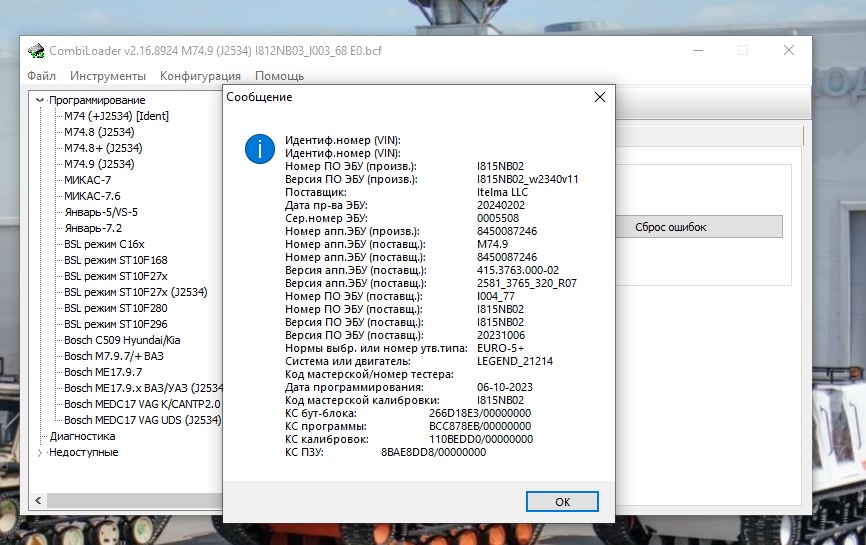The image size is (866, 545).
Task: Select the Диагностика tree item
Action: click(82, 436)
